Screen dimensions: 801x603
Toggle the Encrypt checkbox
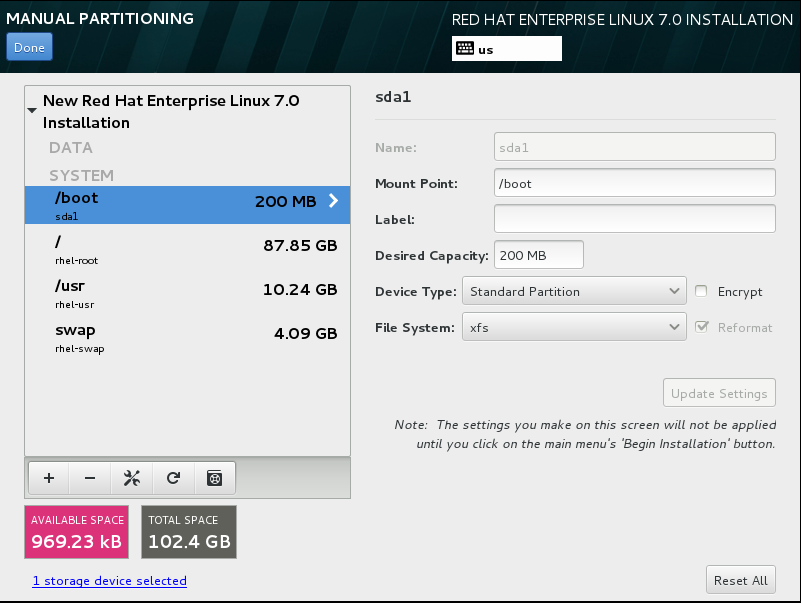(x=701, y=291)
